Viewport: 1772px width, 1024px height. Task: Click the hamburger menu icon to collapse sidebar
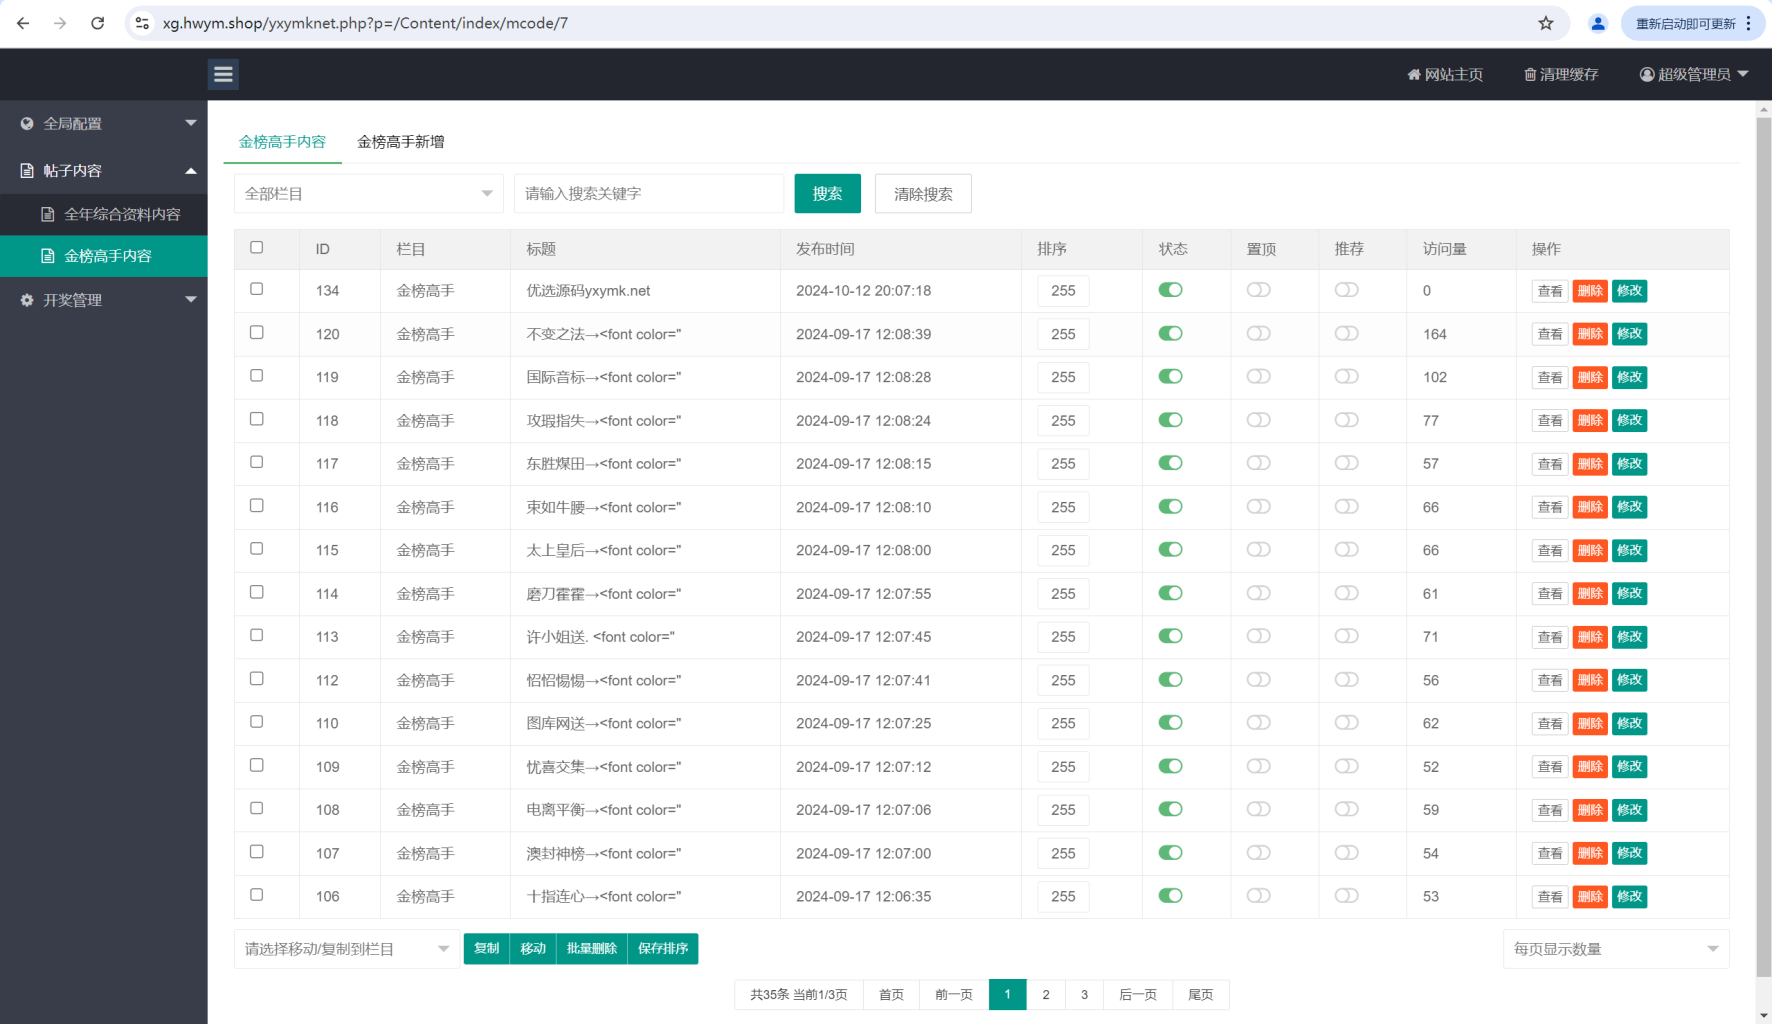point(223,74)
